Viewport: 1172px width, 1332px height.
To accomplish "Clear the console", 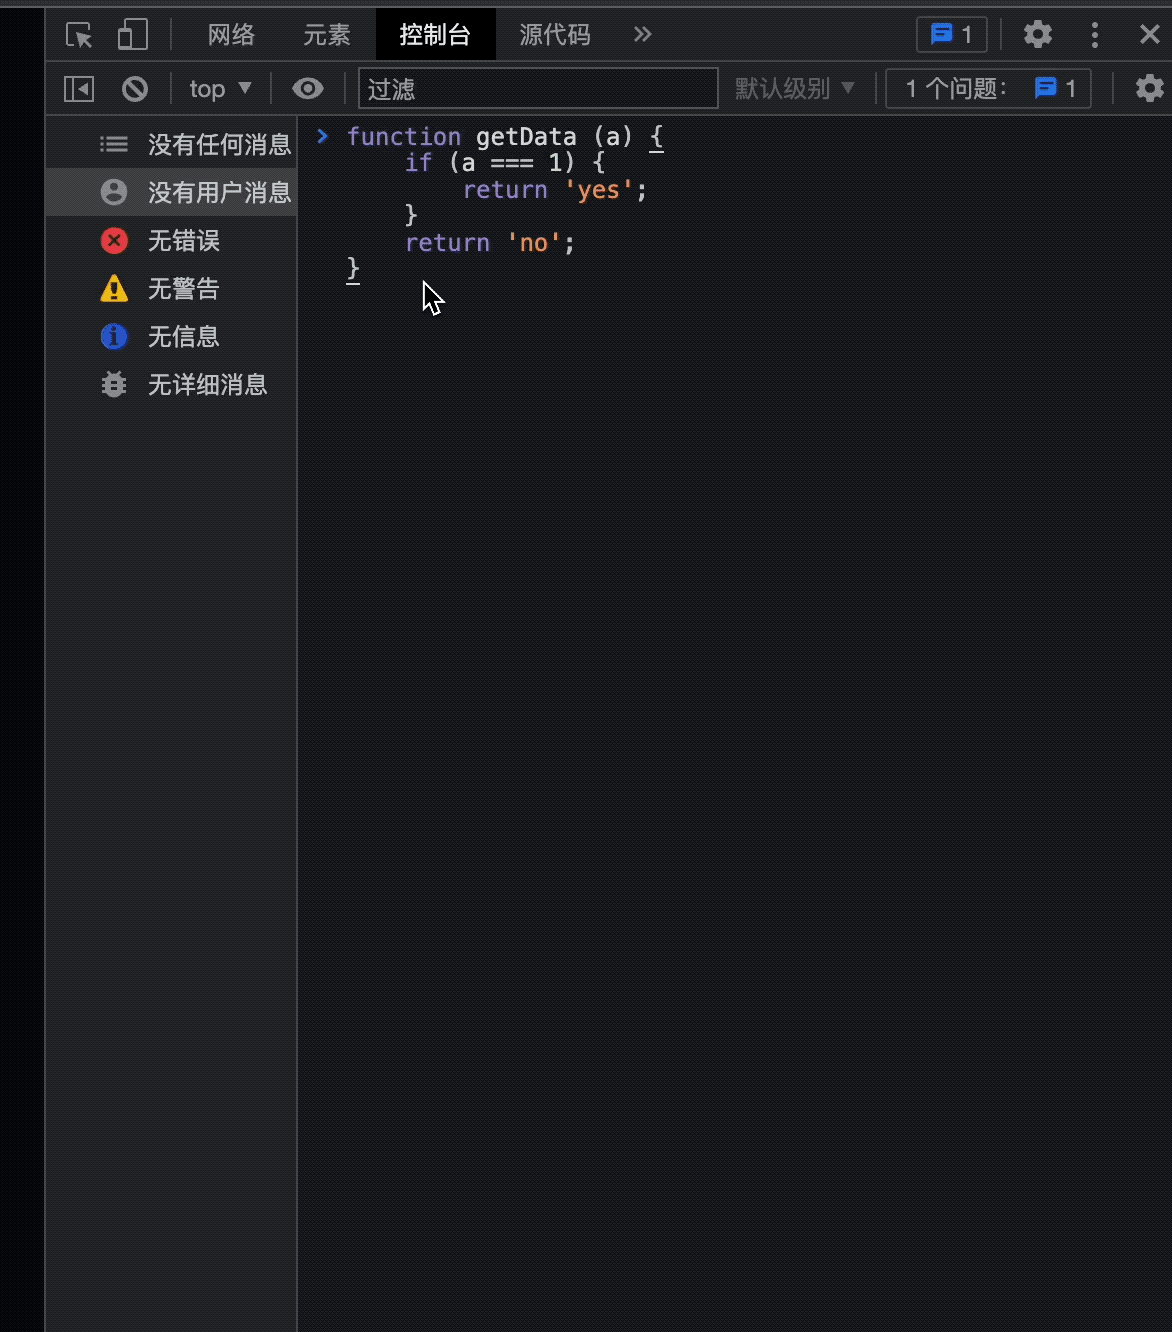I will pyautogui.click(x=135, y=89).
